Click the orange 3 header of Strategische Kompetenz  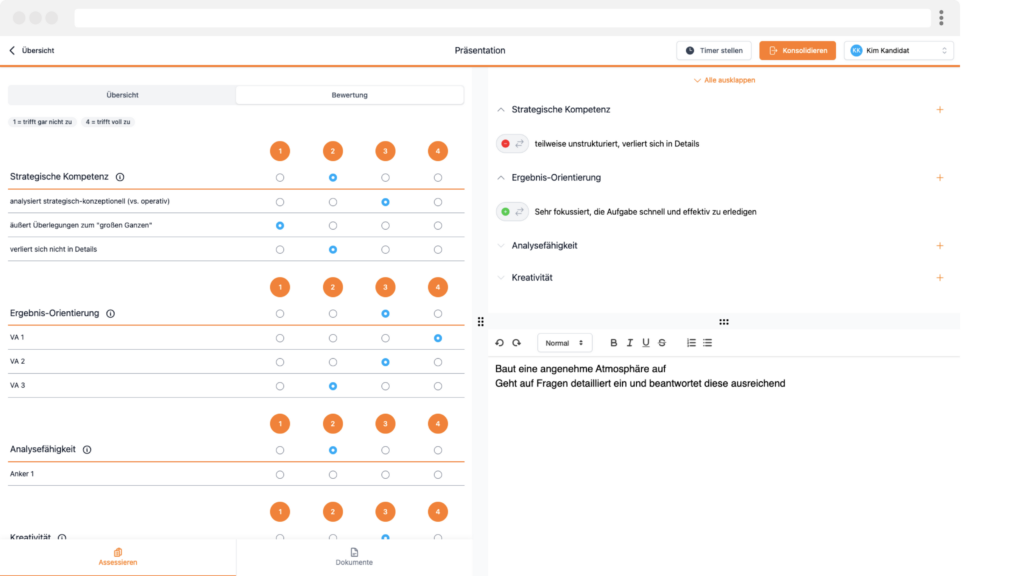(385, 151)
